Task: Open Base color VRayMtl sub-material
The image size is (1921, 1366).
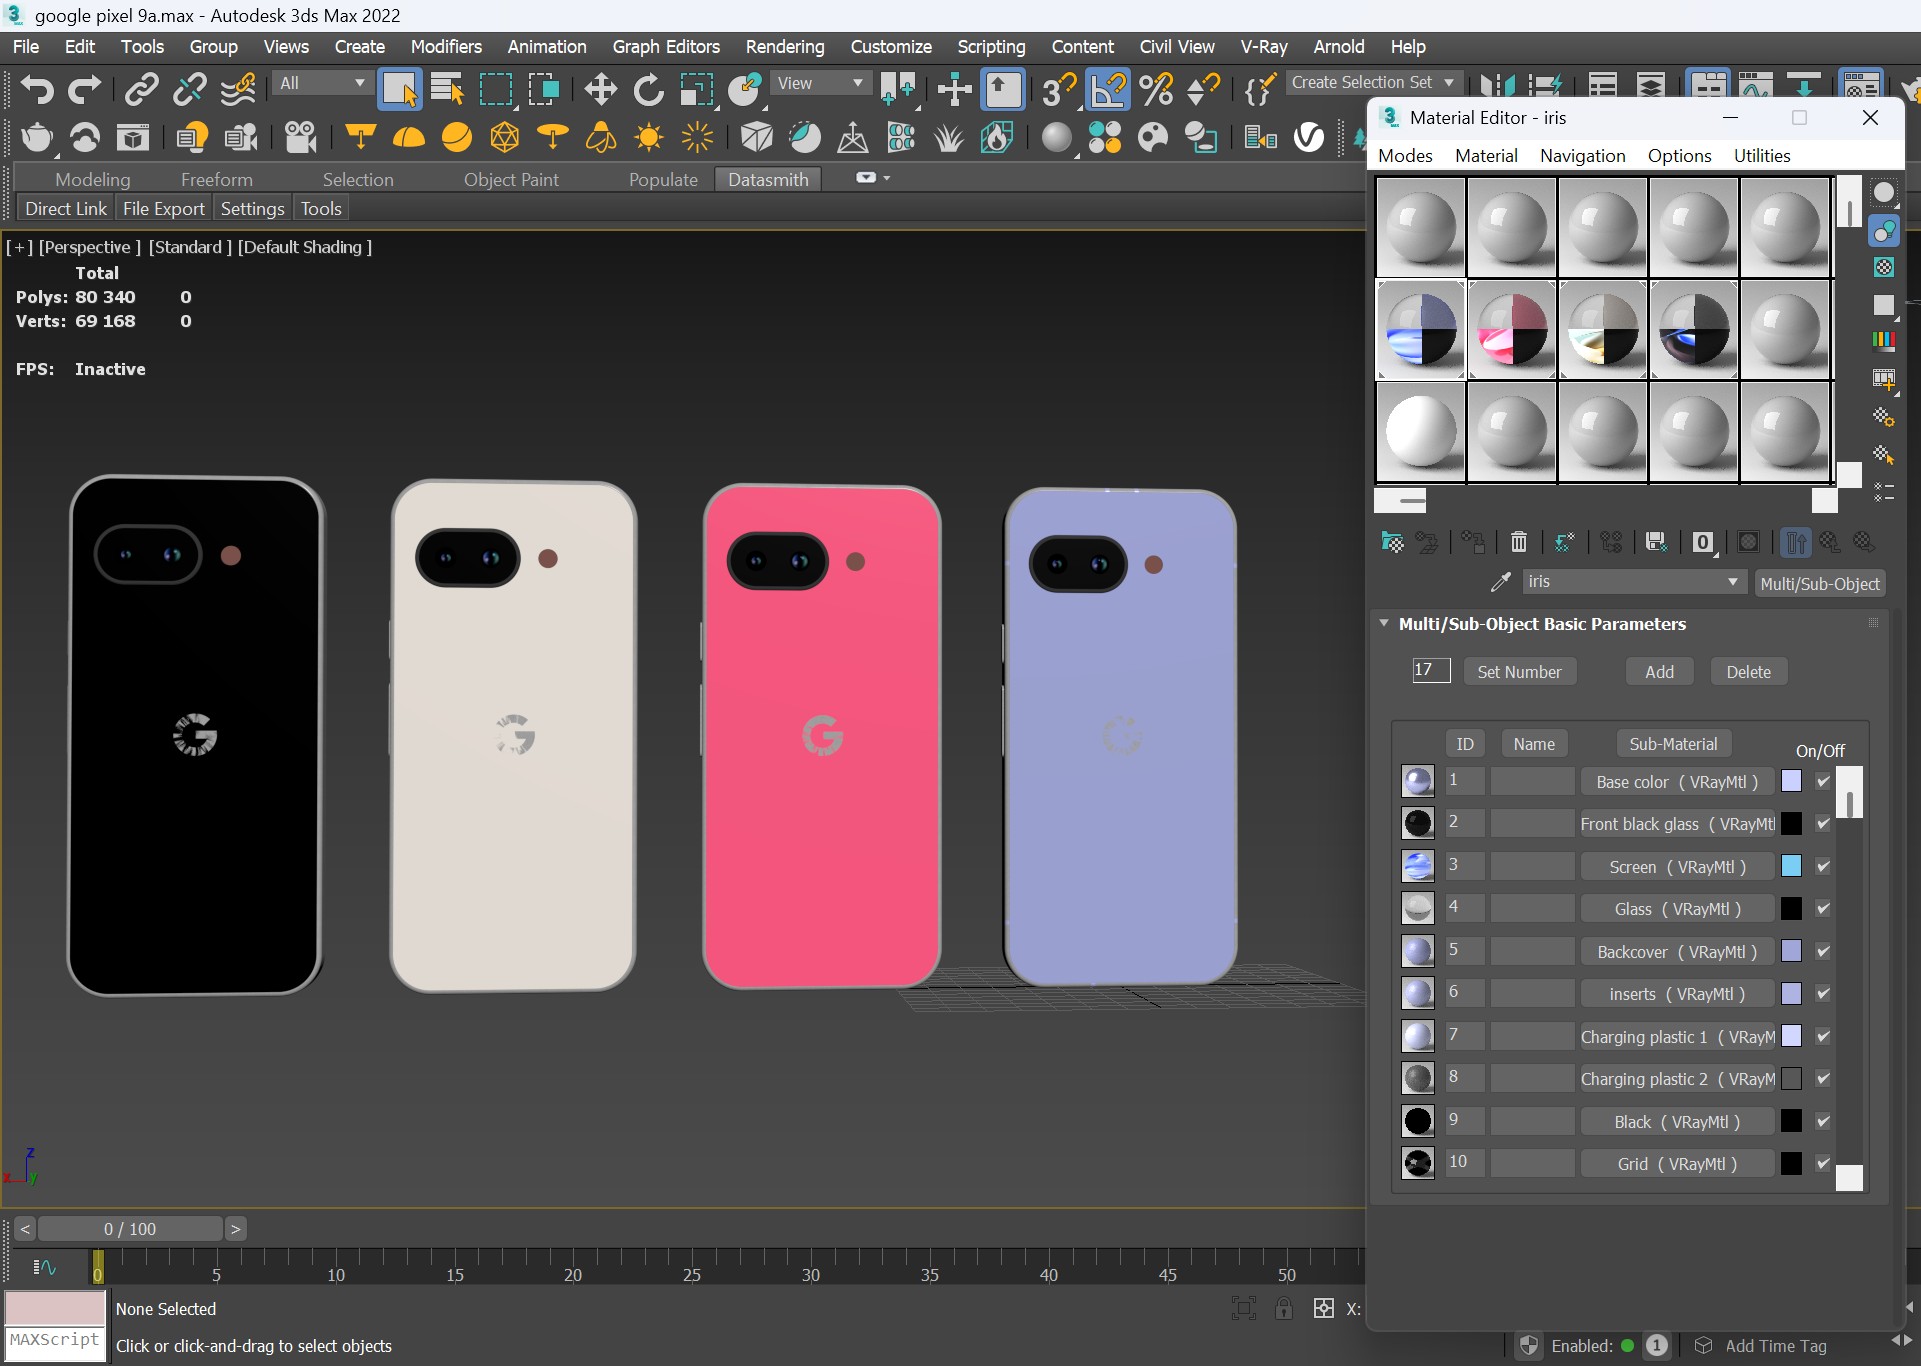Action: [x=1676, y=782]
